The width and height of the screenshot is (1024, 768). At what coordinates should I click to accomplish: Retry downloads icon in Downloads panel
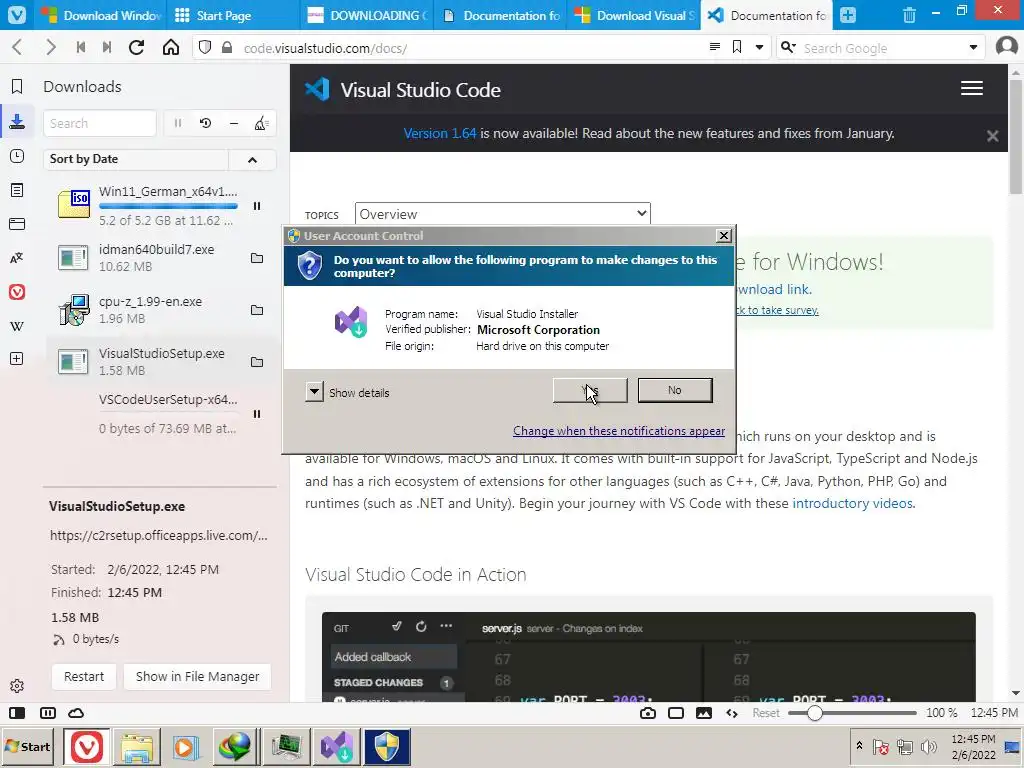pos(206,123)
